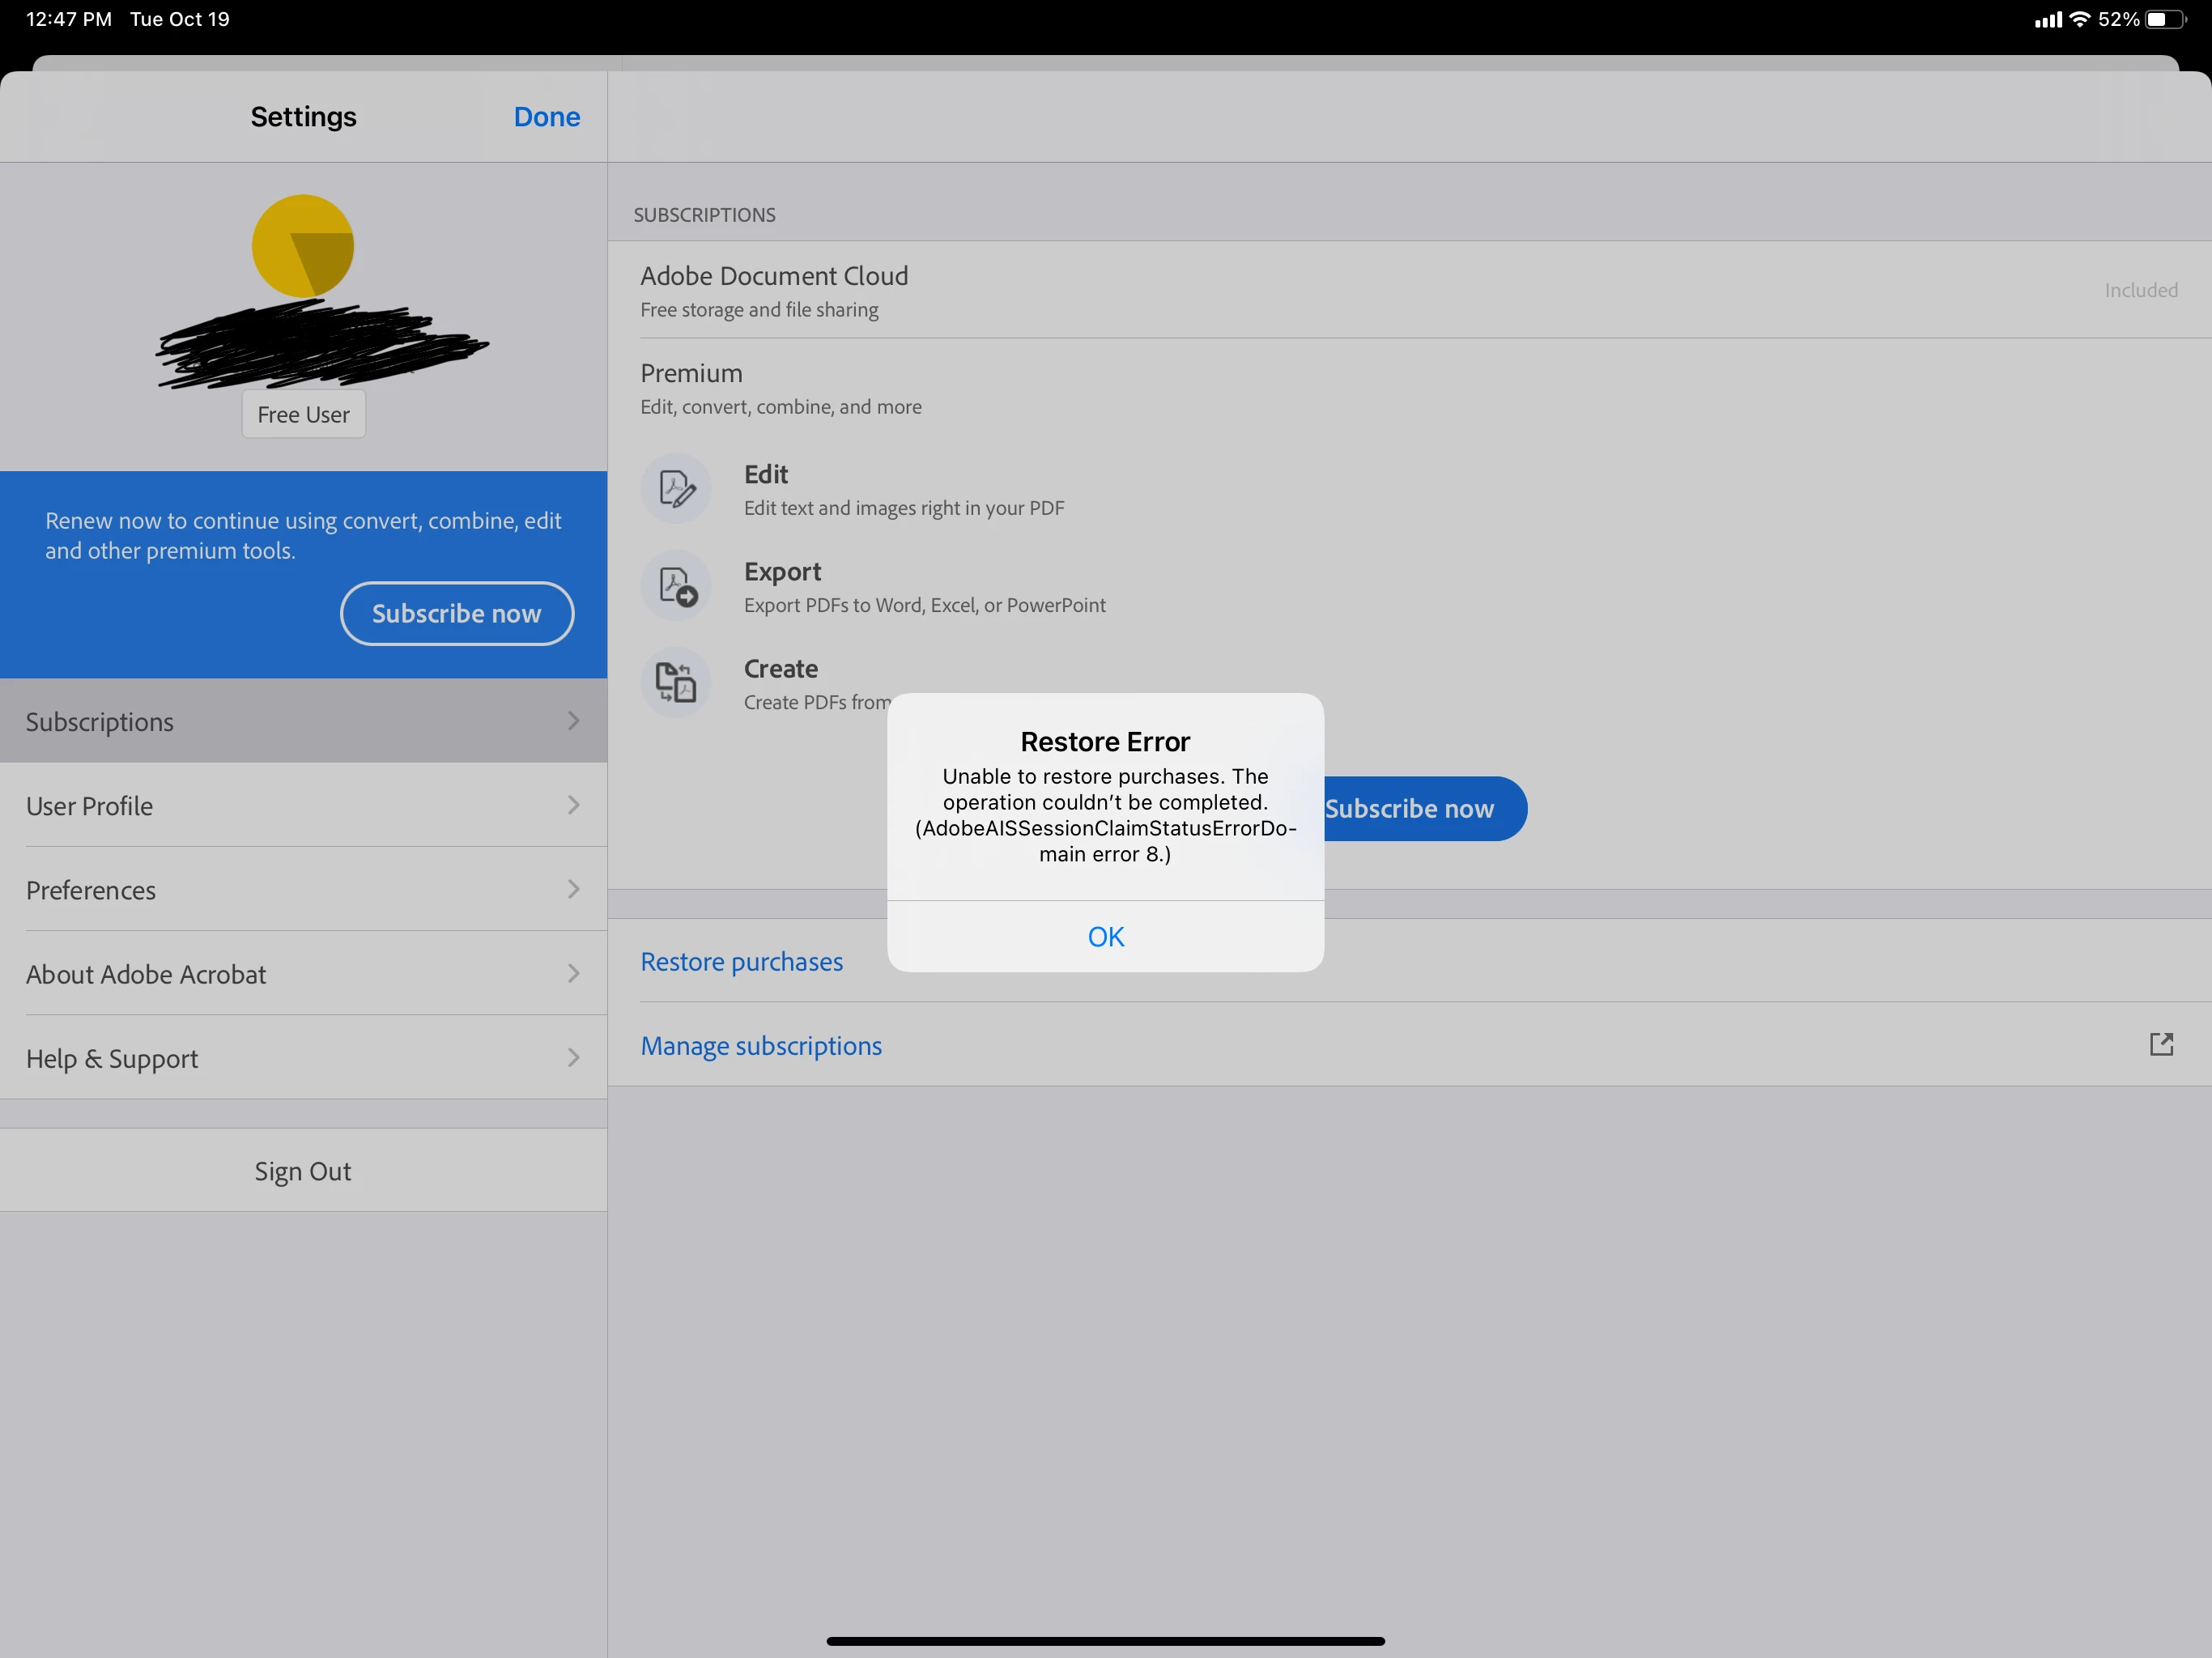2212x1658 pixels.
Task: Click Subscribe now in blue renew banner
Action: tap(456, 613)
